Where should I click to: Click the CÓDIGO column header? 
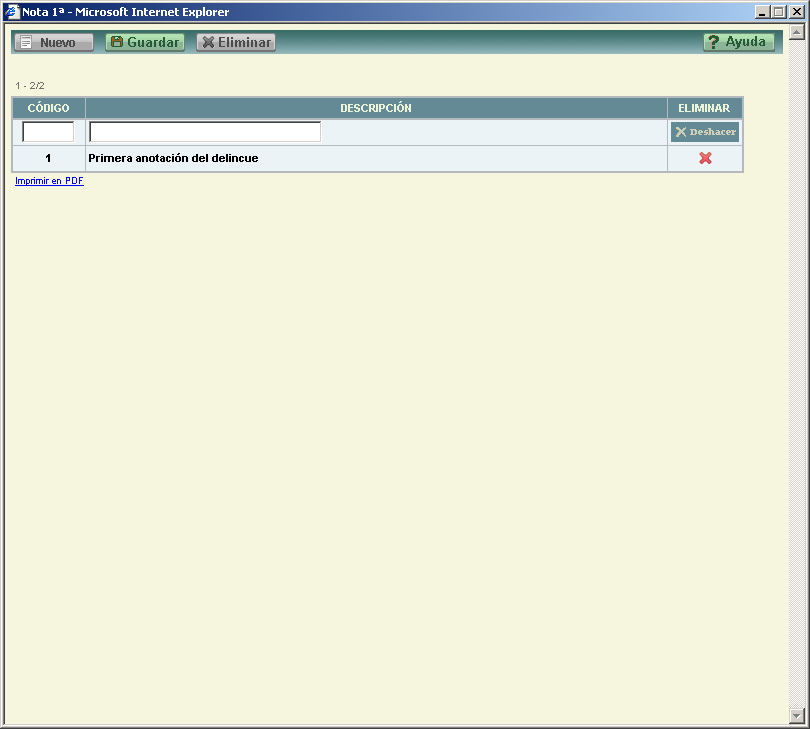tap(48, 108)
